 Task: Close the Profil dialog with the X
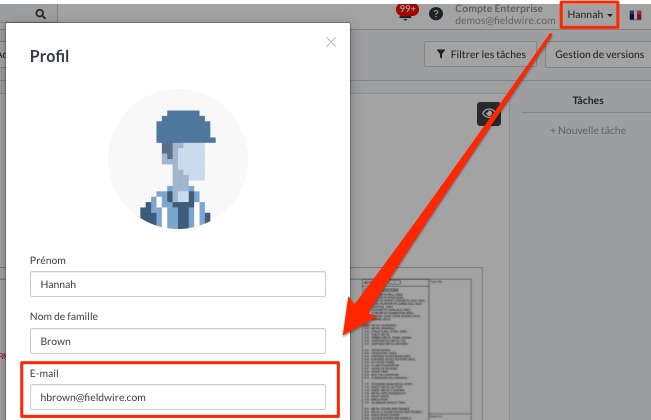tap(332, 42)
